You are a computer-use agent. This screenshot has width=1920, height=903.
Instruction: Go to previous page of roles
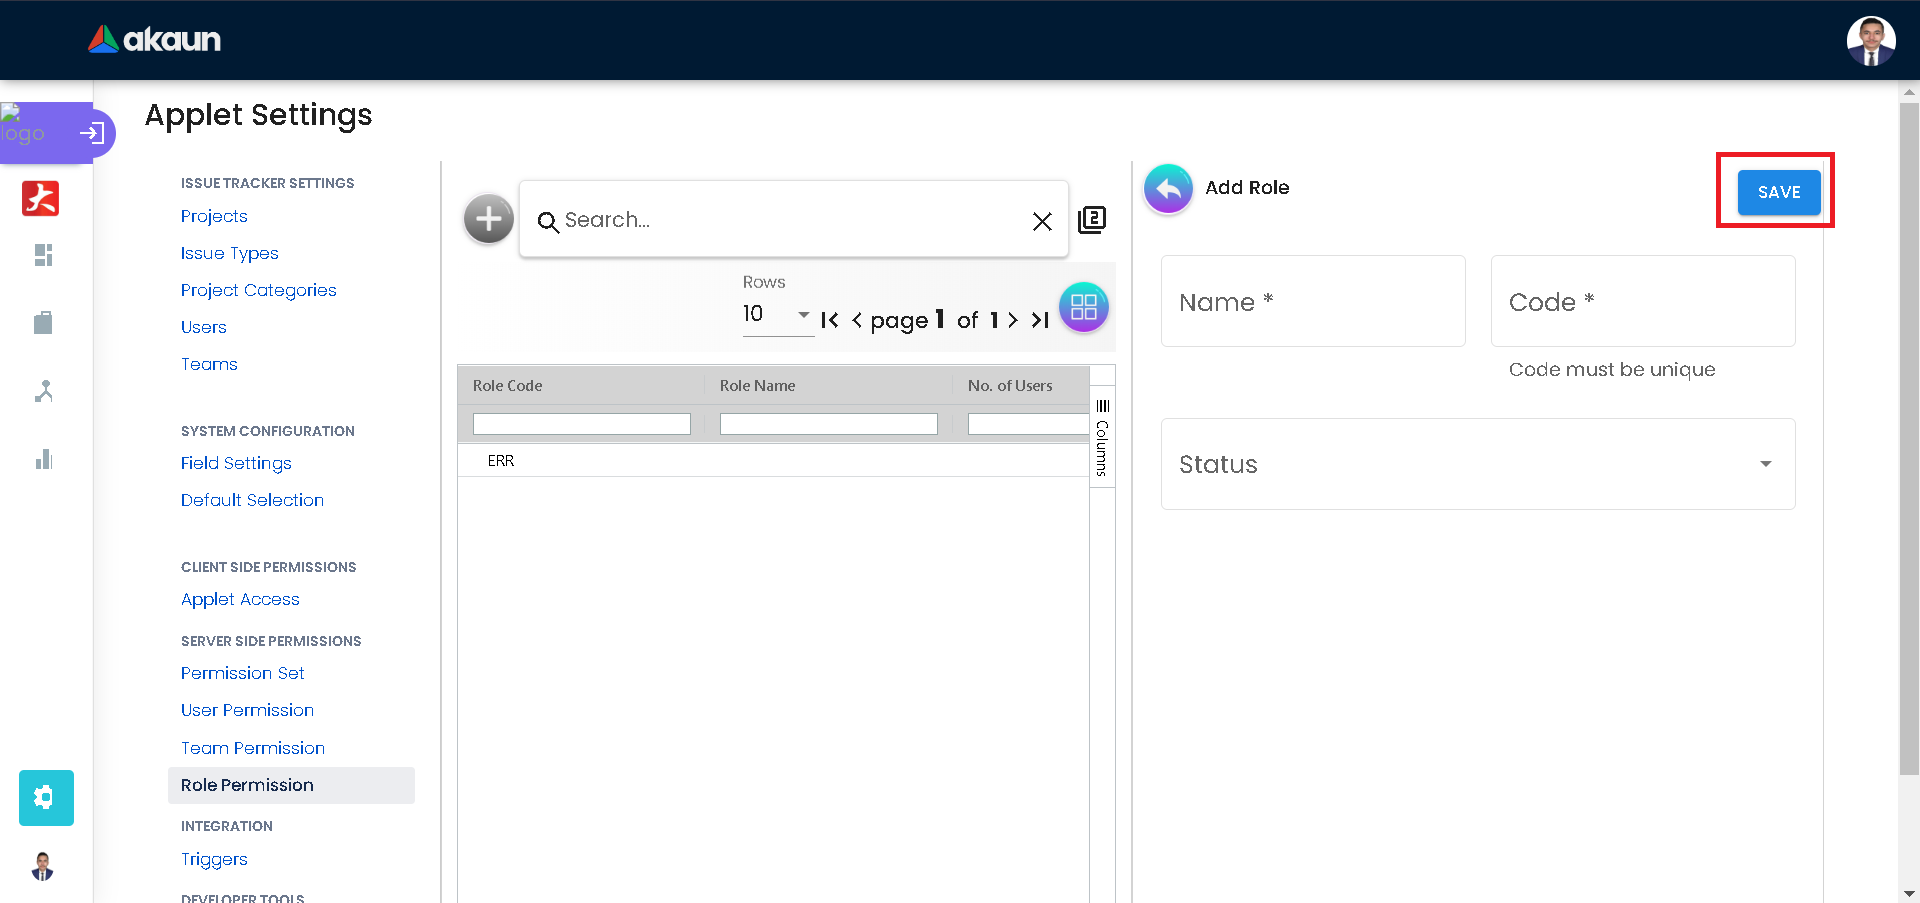[x=857, y=320]
